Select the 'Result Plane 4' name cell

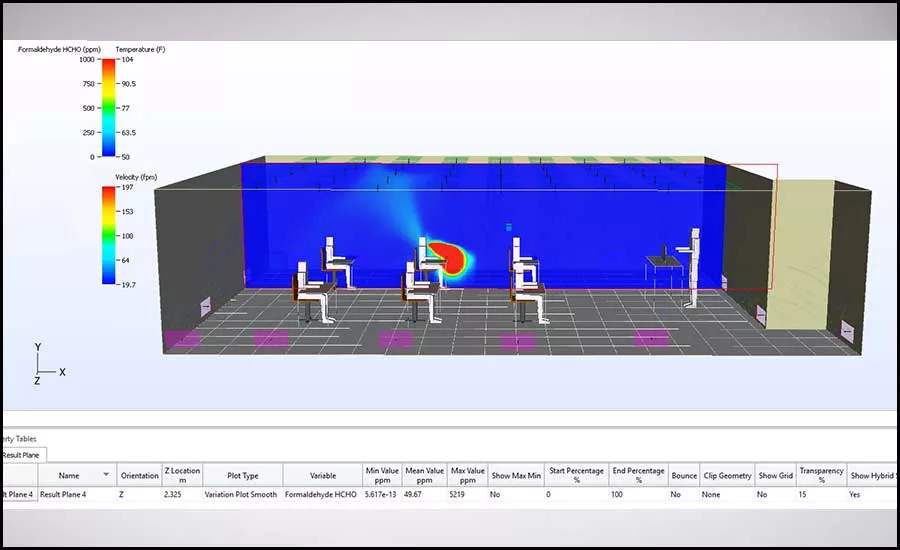[x=77, y=494]
